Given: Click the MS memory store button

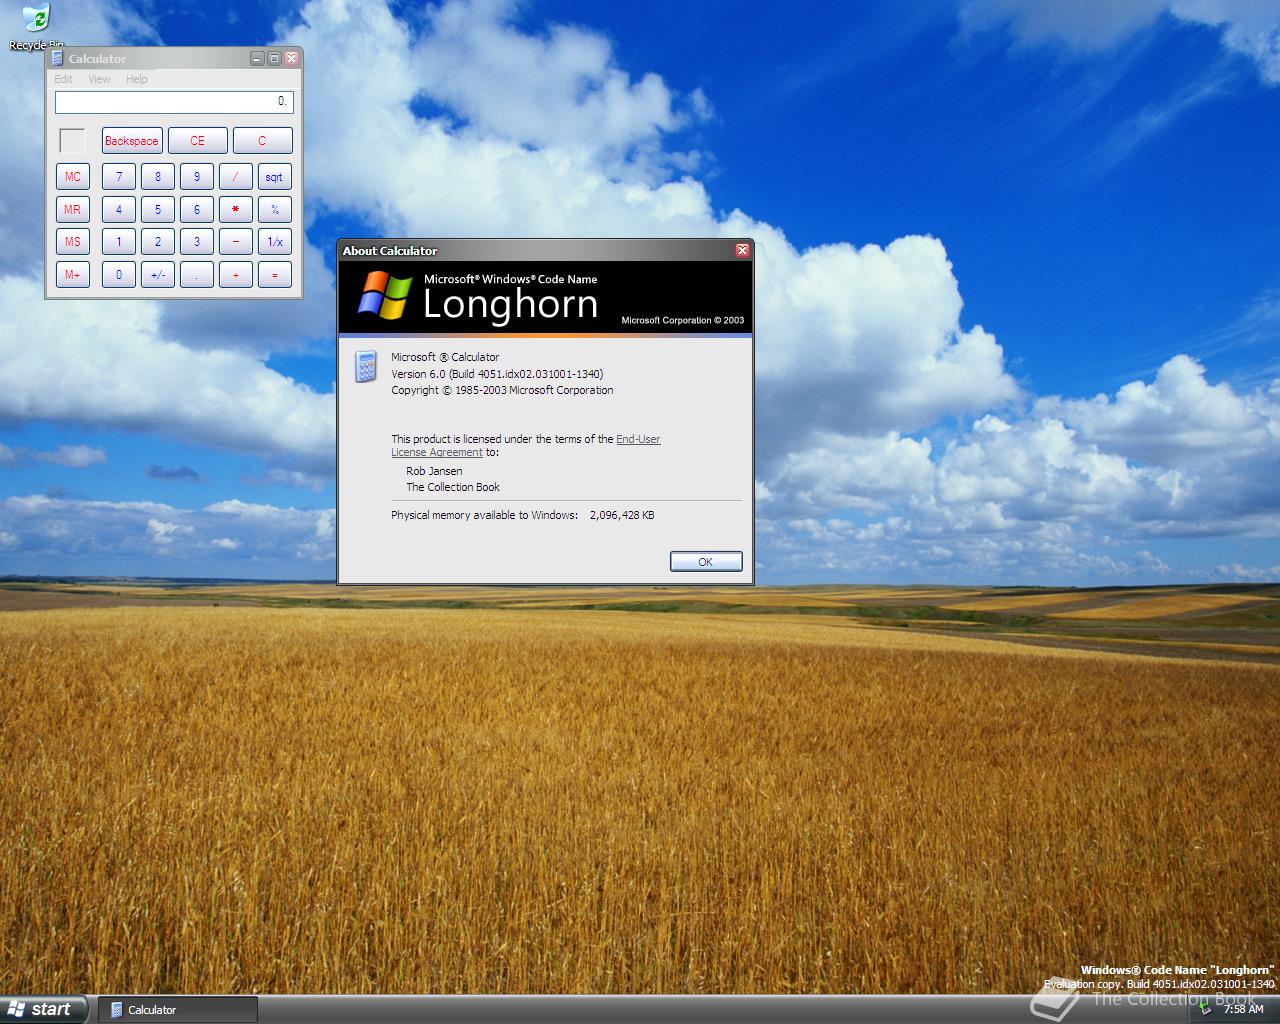Looking at the screenshot, I should (x=73, y=242).
